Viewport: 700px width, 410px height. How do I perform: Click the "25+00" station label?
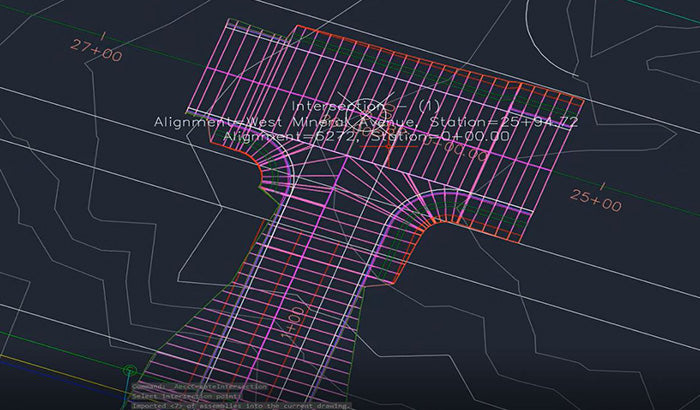point(596,200)
